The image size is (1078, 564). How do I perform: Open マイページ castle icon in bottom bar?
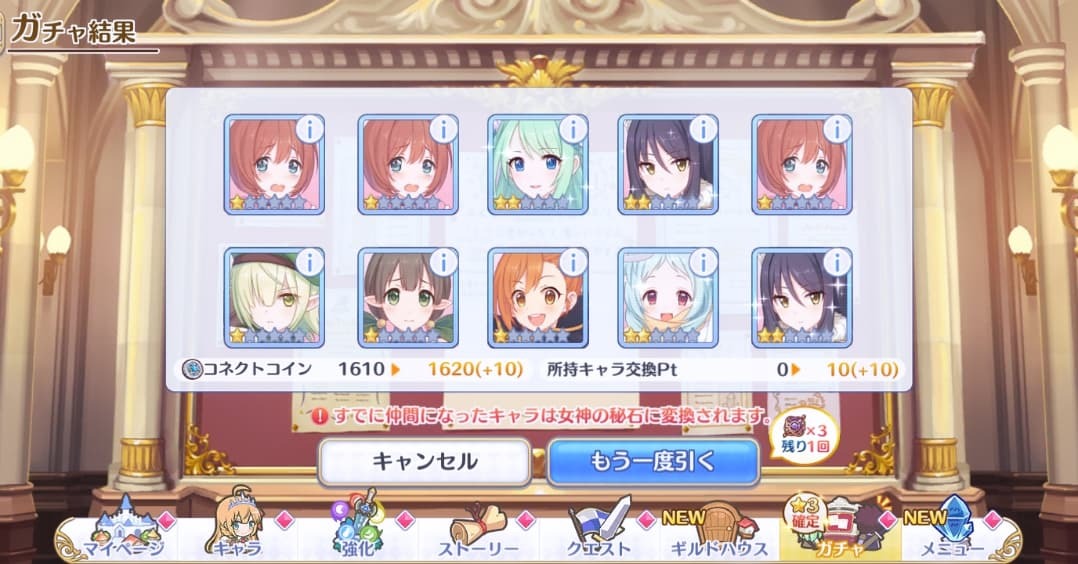point(125,528)
